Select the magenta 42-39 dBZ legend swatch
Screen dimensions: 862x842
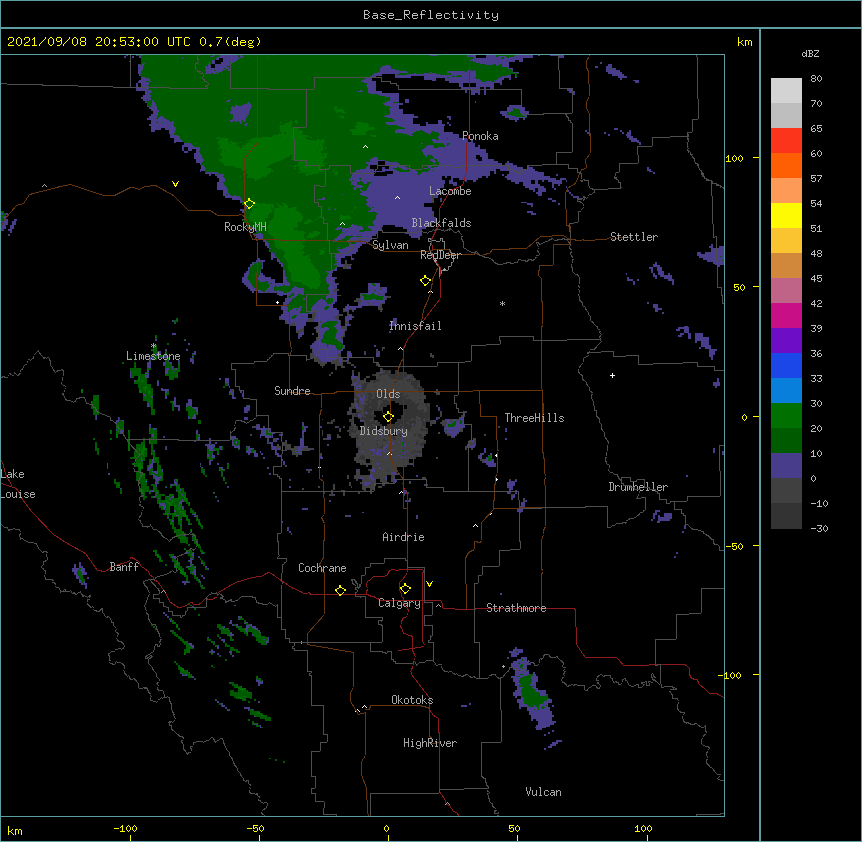pos(786,315)
